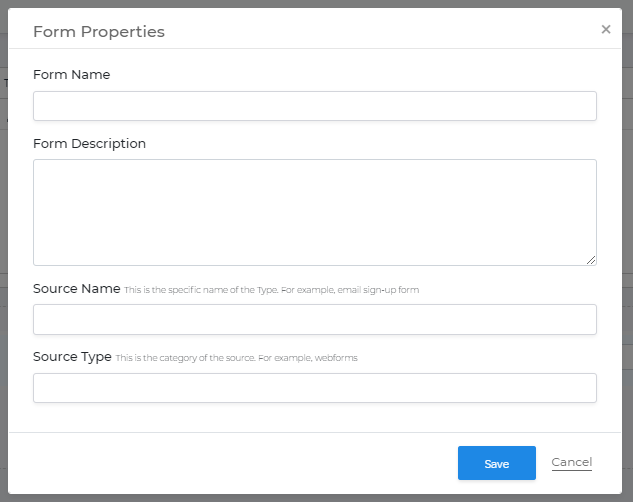
Task: Close the Form Properties dialog with X
Action: [x=606, y=29]
